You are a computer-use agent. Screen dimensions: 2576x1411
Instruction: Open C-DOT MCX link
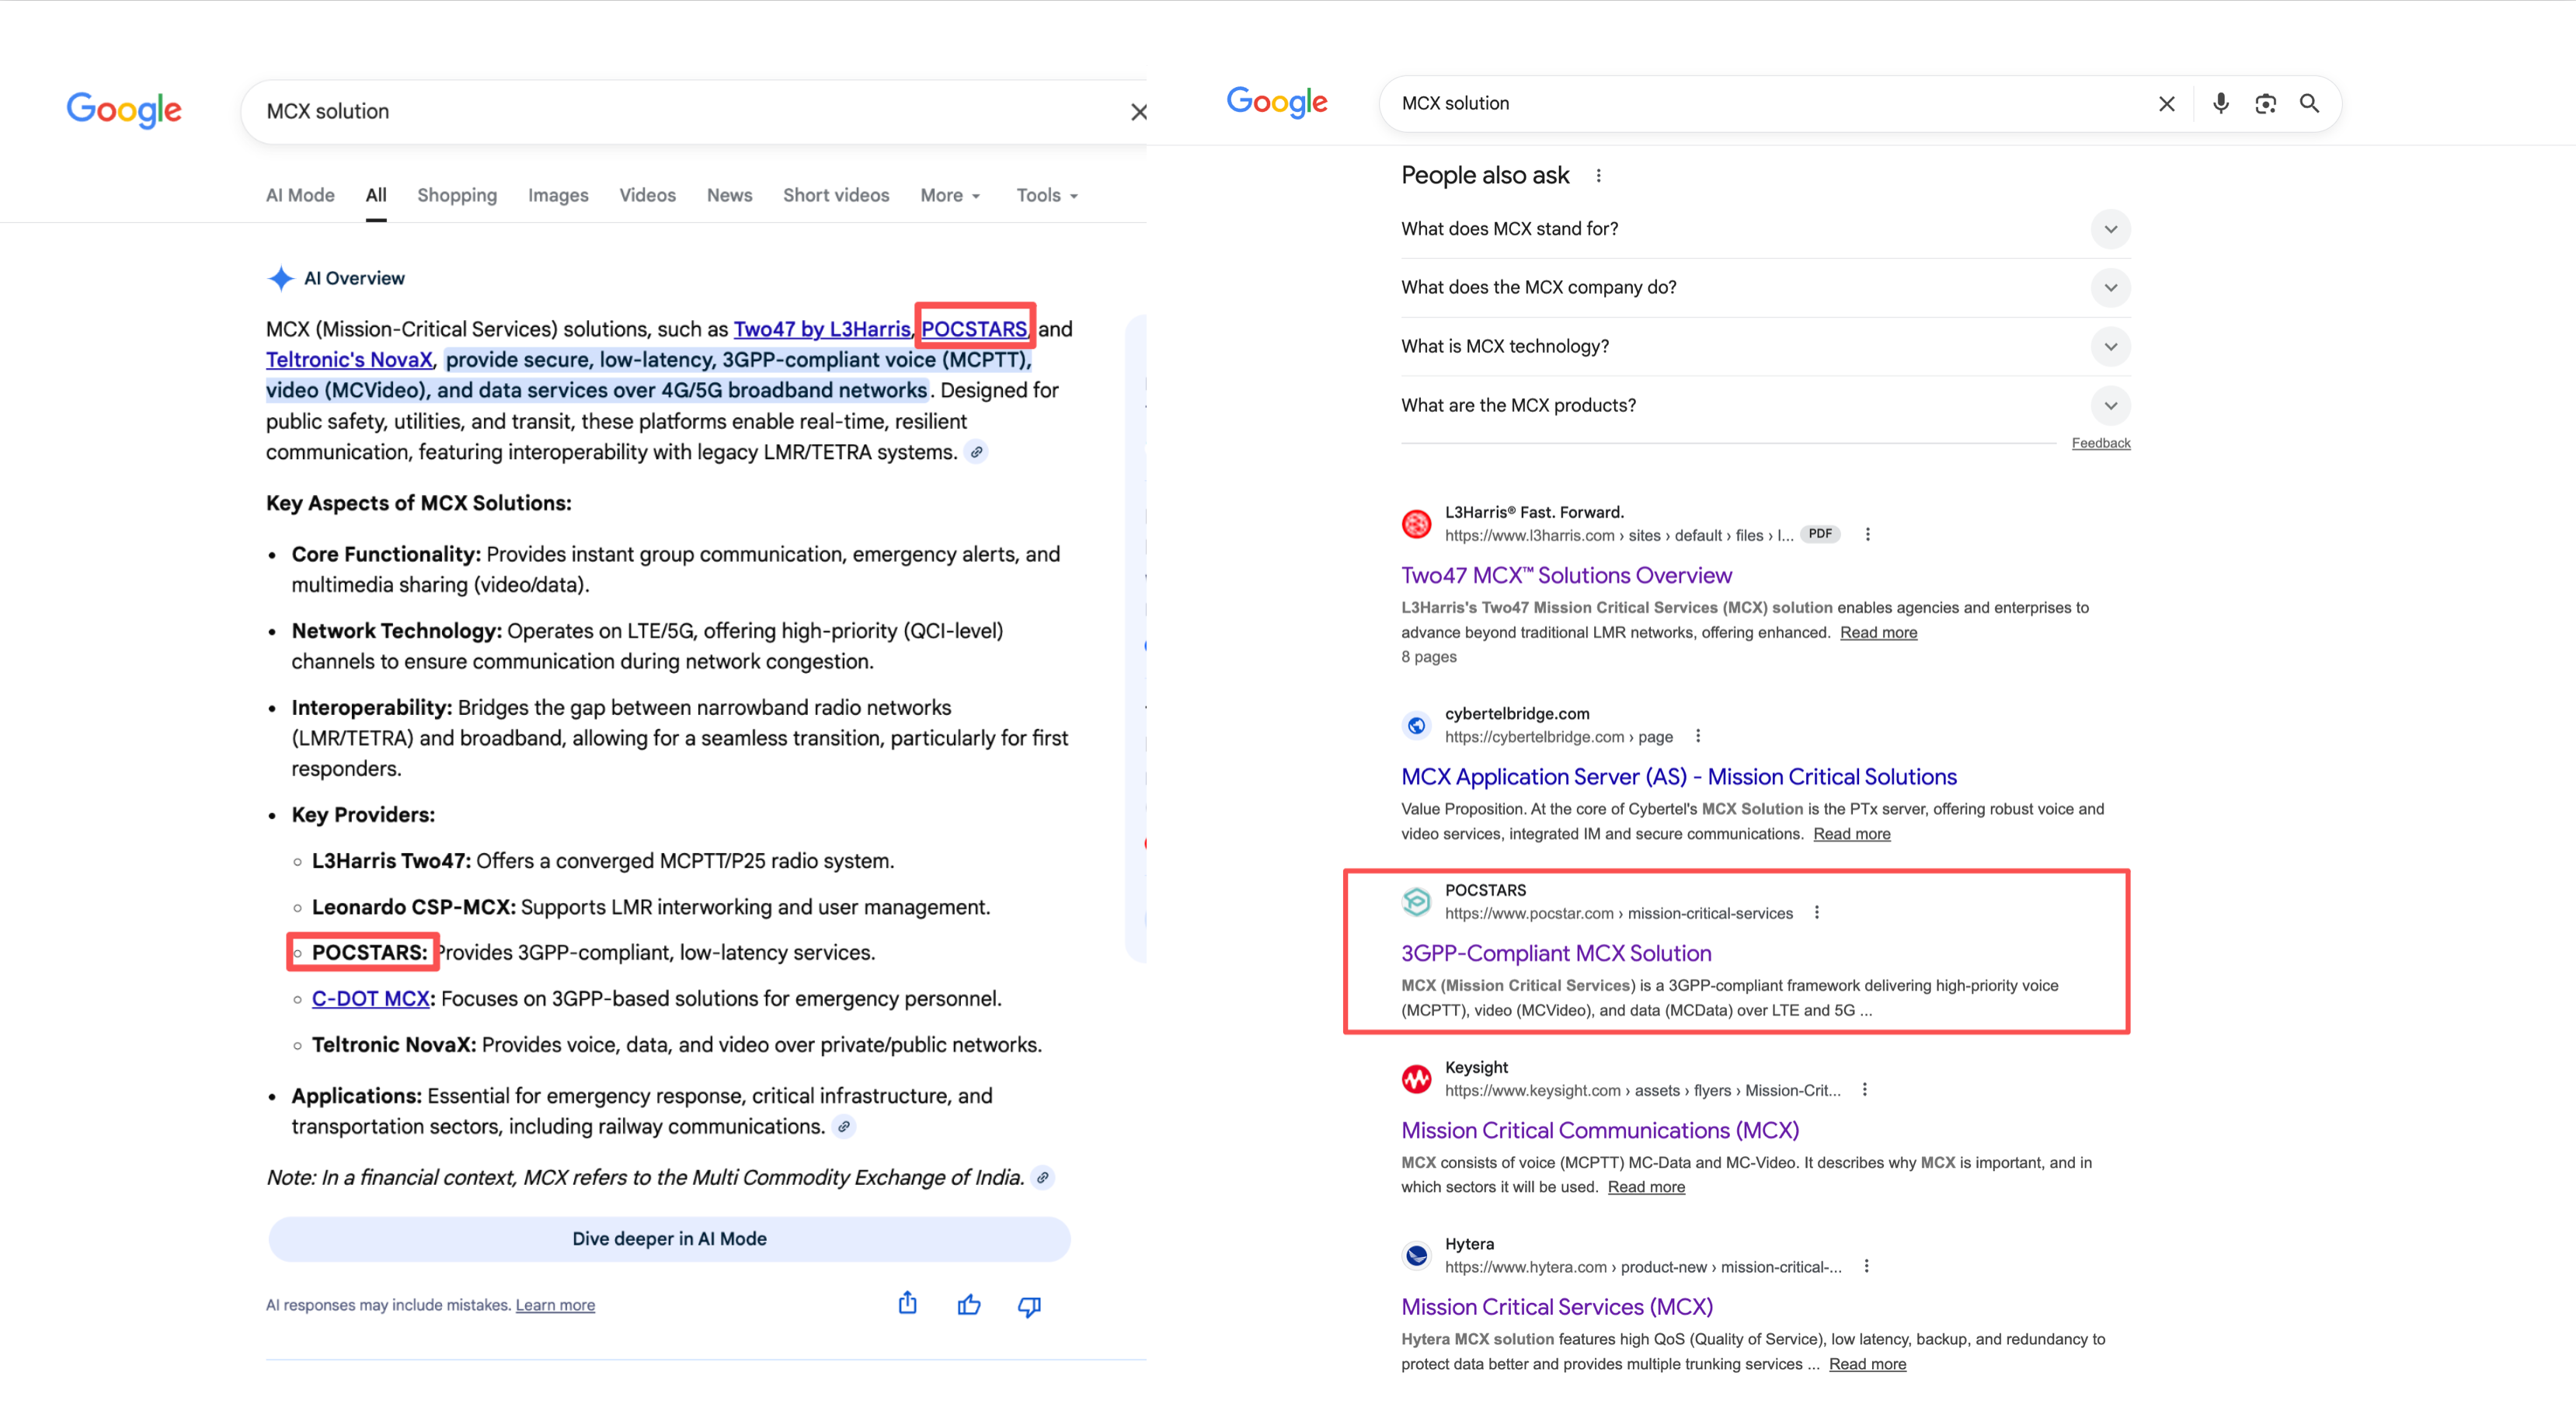371,999
